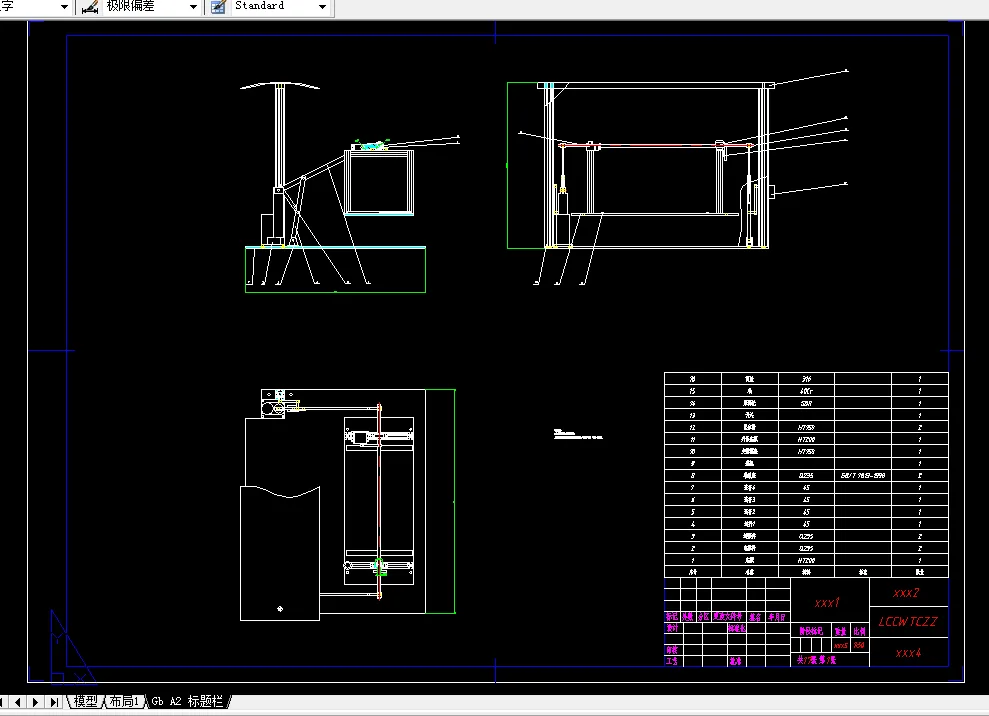This screenshot has width=989, height=716.
Task: Click the HT200 cell in bottom row of parts list
Action: click(x=806, y=560)
